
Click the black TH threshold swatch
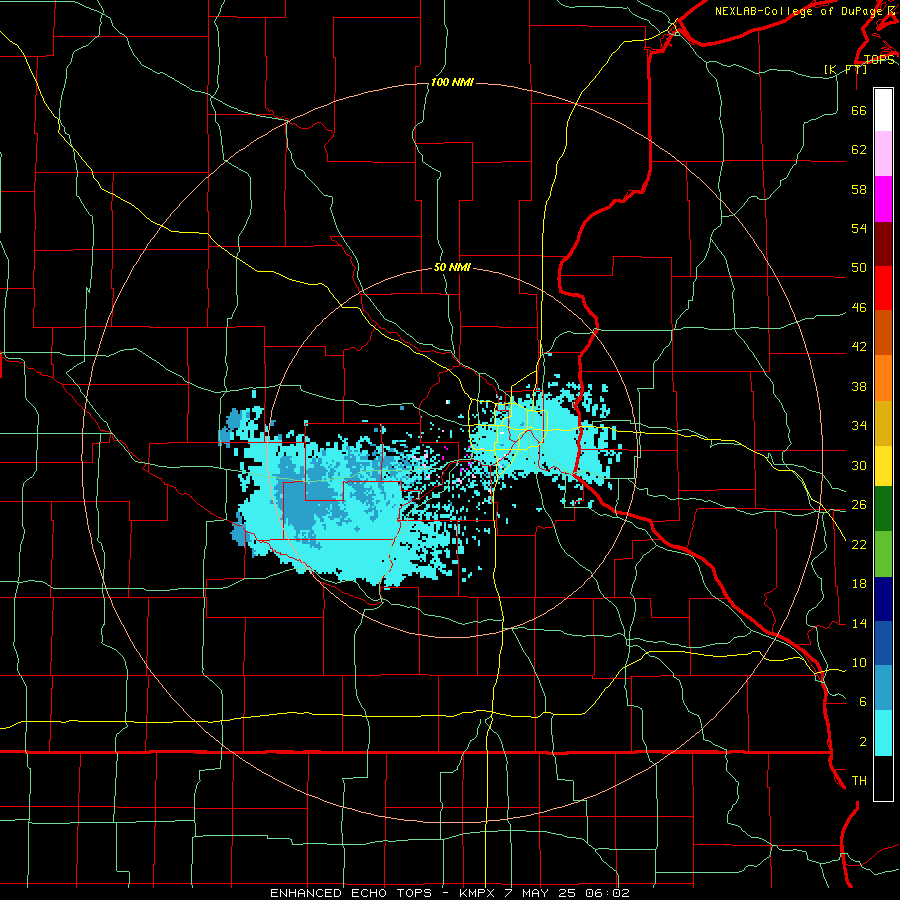[883, 777]
